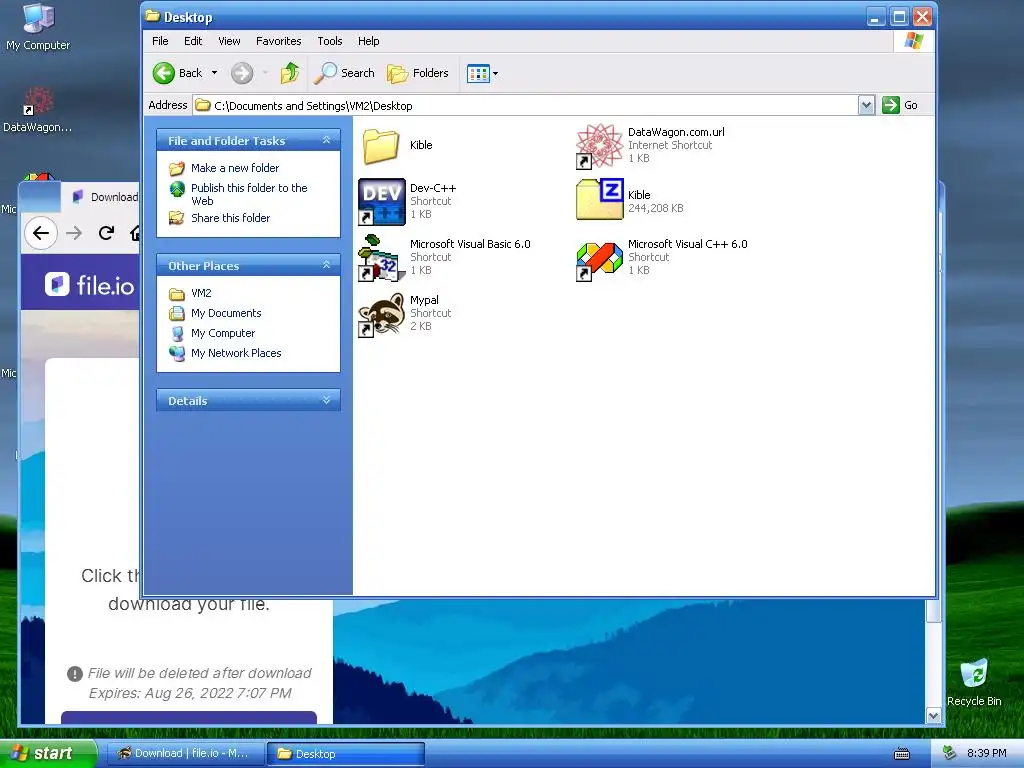Click the Make a new folder icon

point(176,168)
